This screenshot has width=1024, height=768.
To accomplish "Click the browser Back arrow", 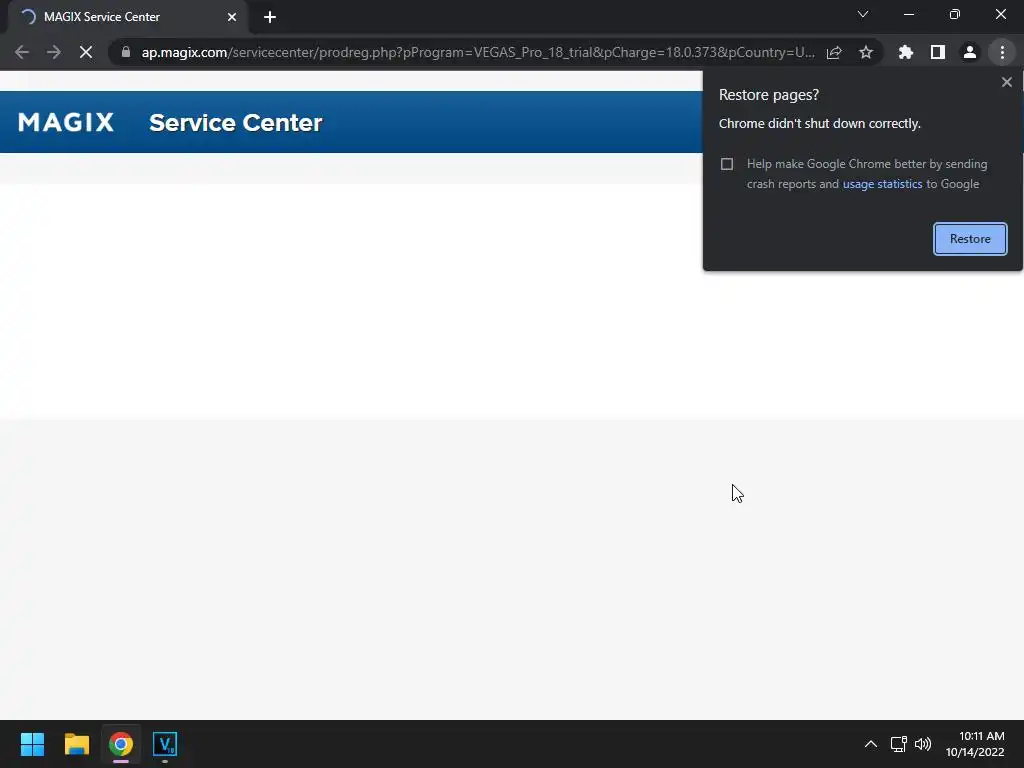I will 22,52.
